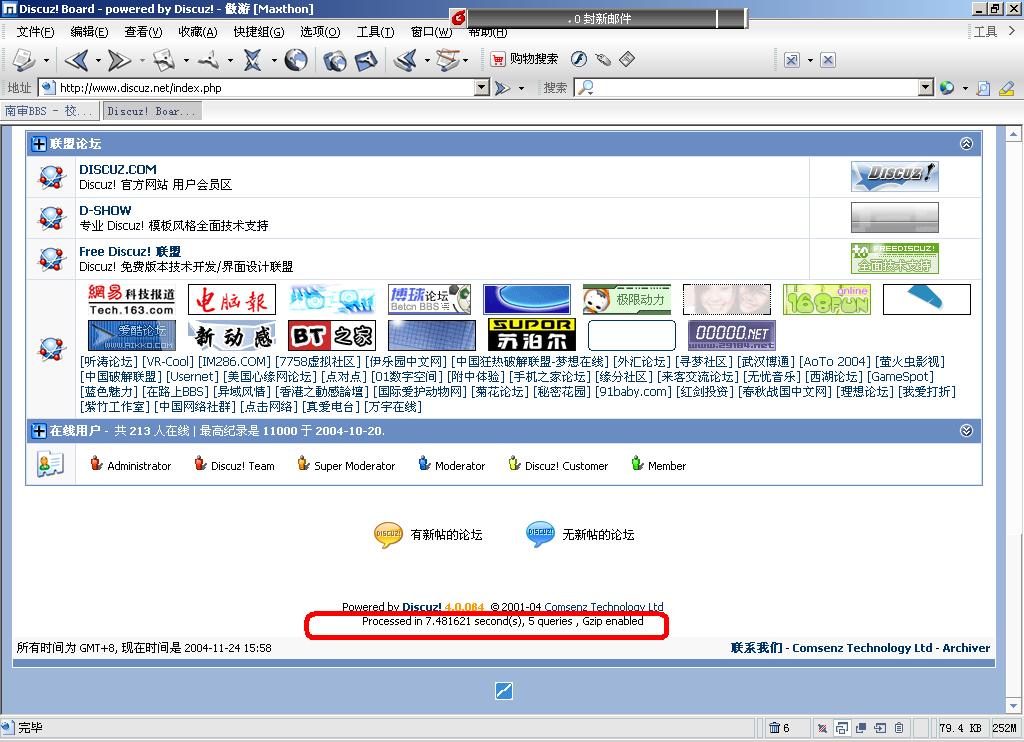Viewport: 1024px width, 742px height.
Task: Click the orange new-posts forum icon
Action: click(x=388, y=534)
